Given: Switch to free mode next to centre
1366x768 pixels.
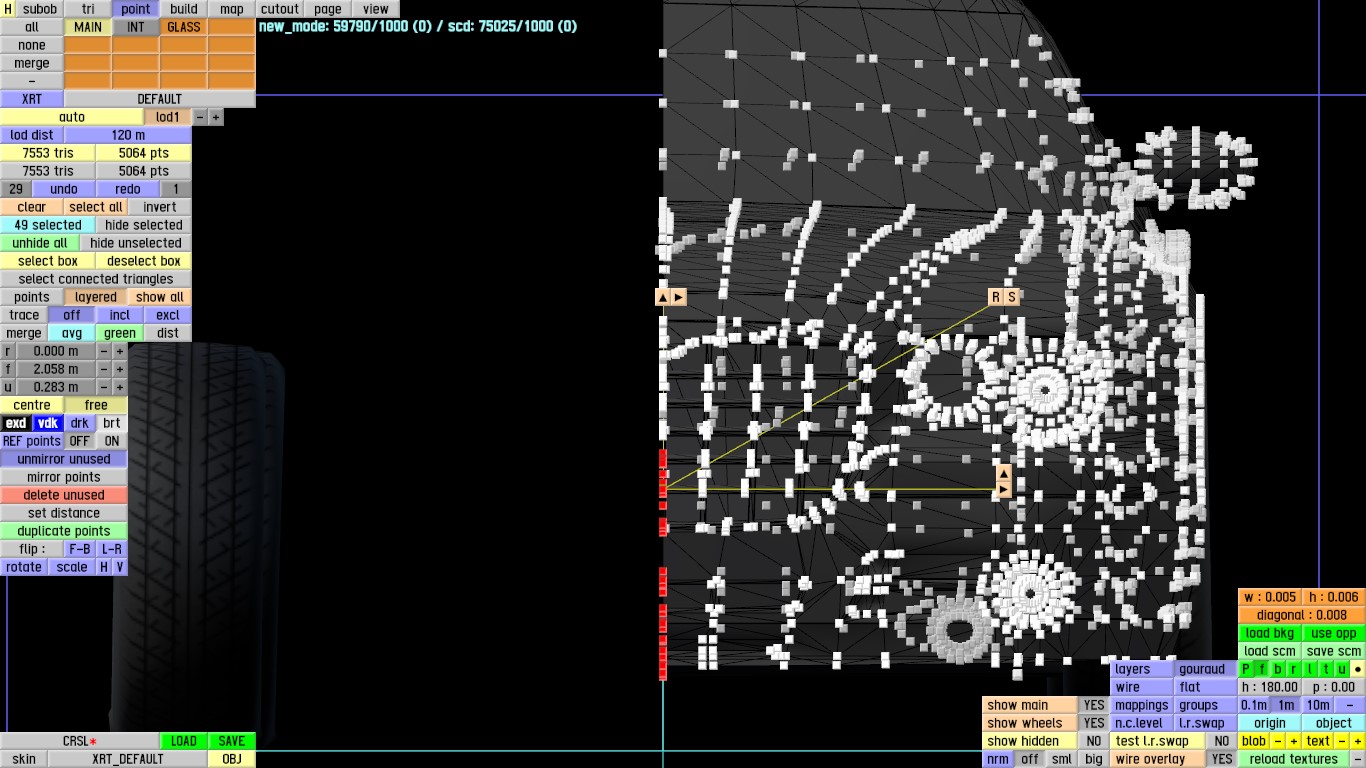Looking at the screenshot, I should [x=96, y=405].
